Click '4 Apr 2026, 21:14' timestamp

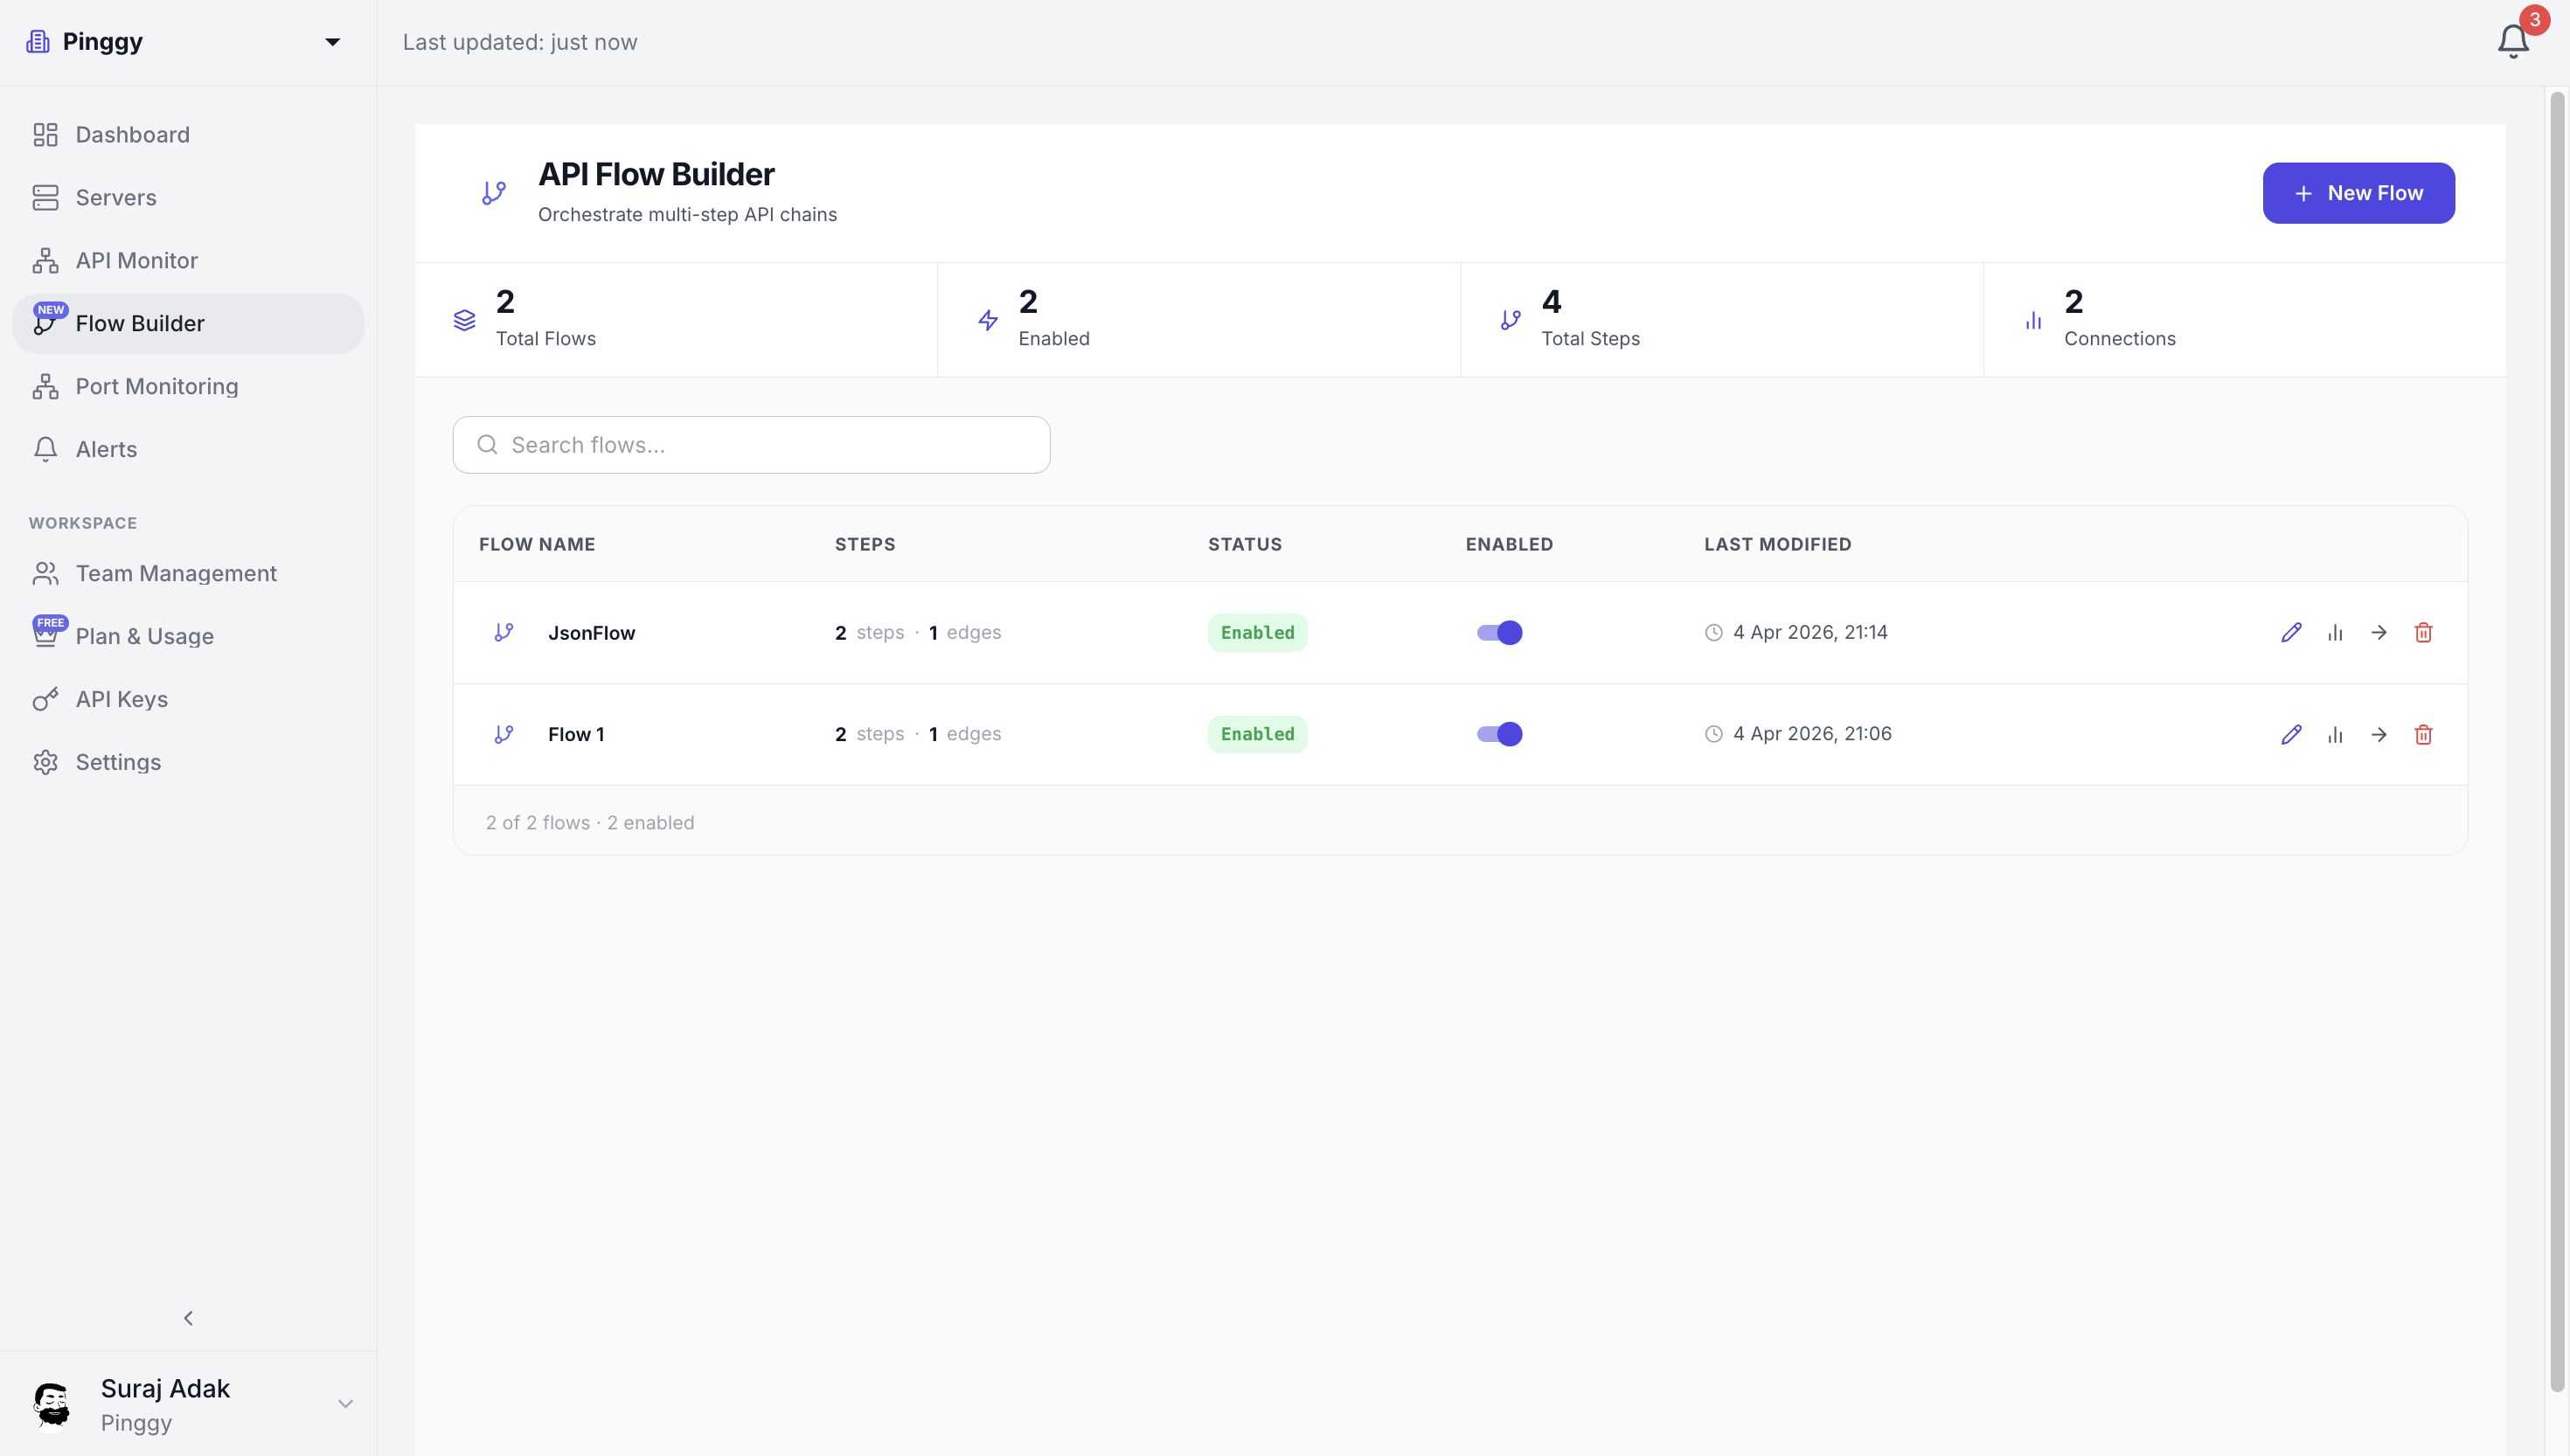coord(1810,632)
